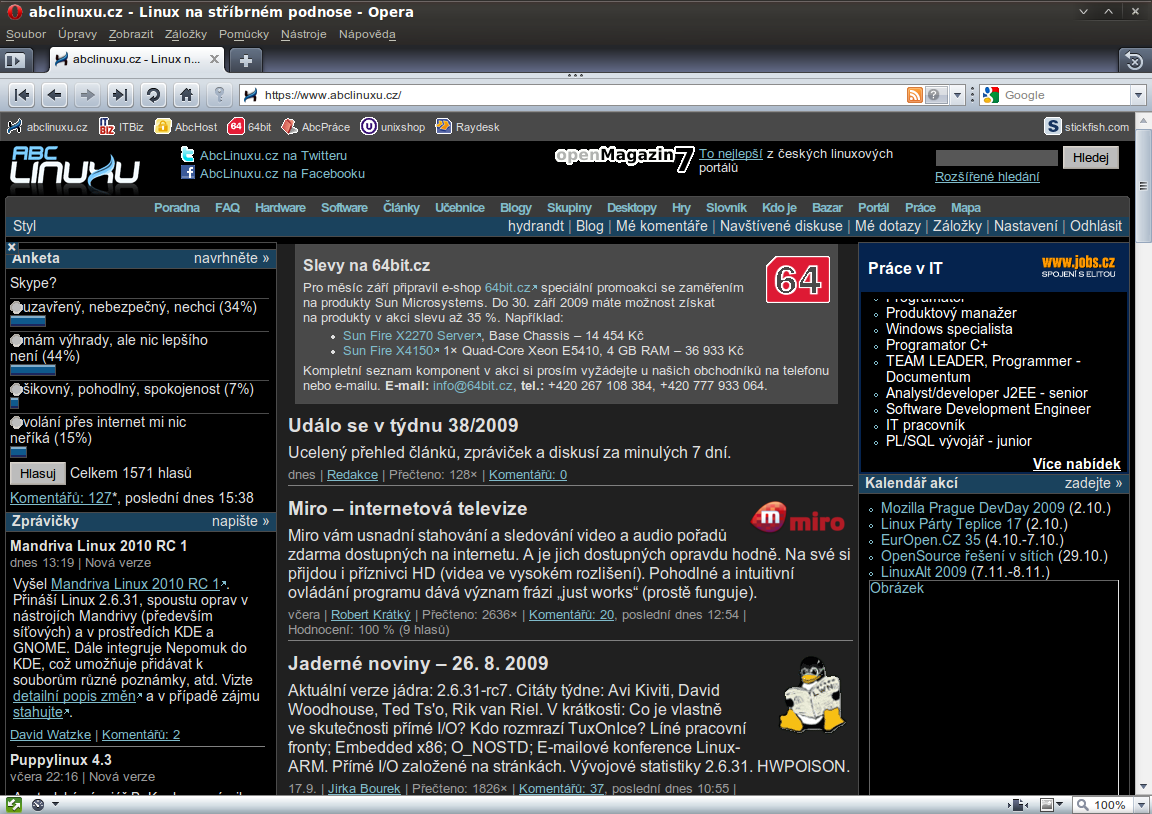
Task: Click the ABC Linuxu site logo
Action: pos(75,168)
